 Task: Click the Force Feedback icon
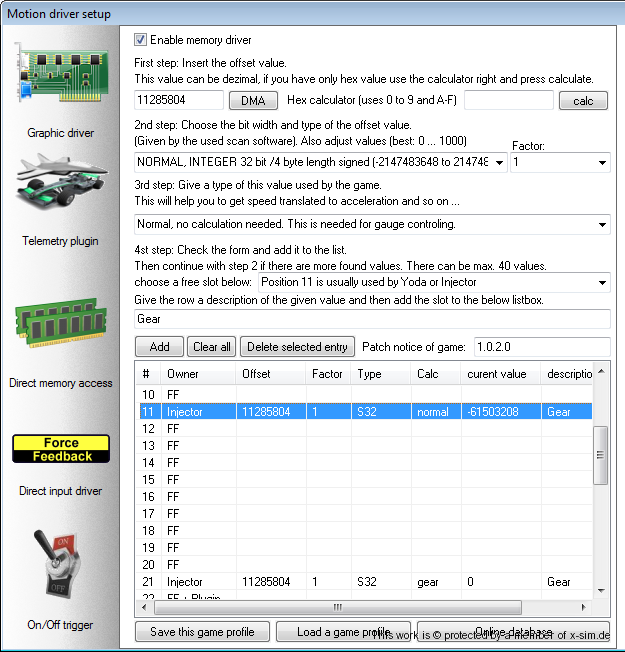59,450
